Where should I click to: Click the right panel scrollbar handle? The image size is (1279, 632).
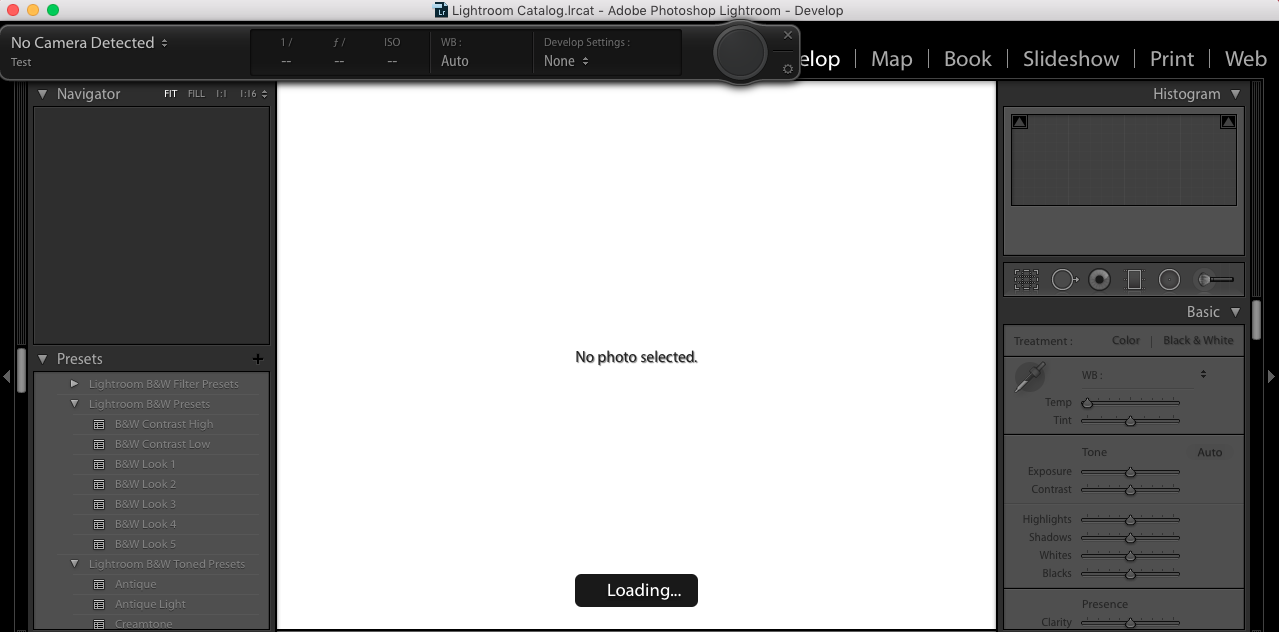coord(1256,320)
